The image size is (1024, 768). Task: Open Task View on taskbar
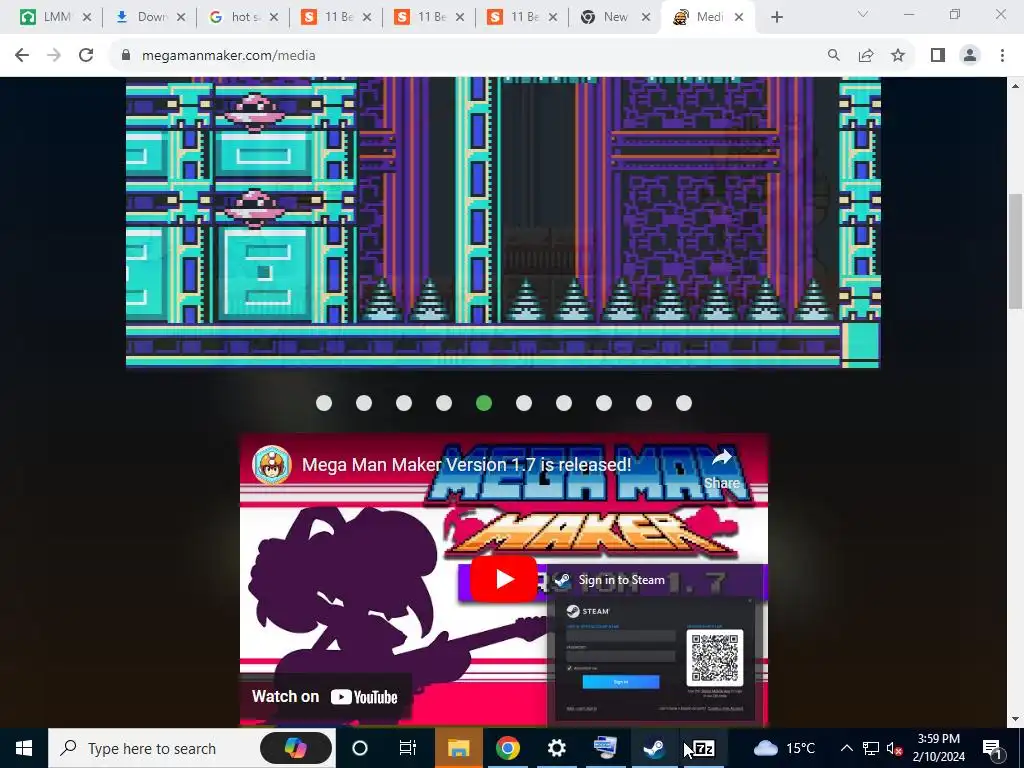[408, 748]
